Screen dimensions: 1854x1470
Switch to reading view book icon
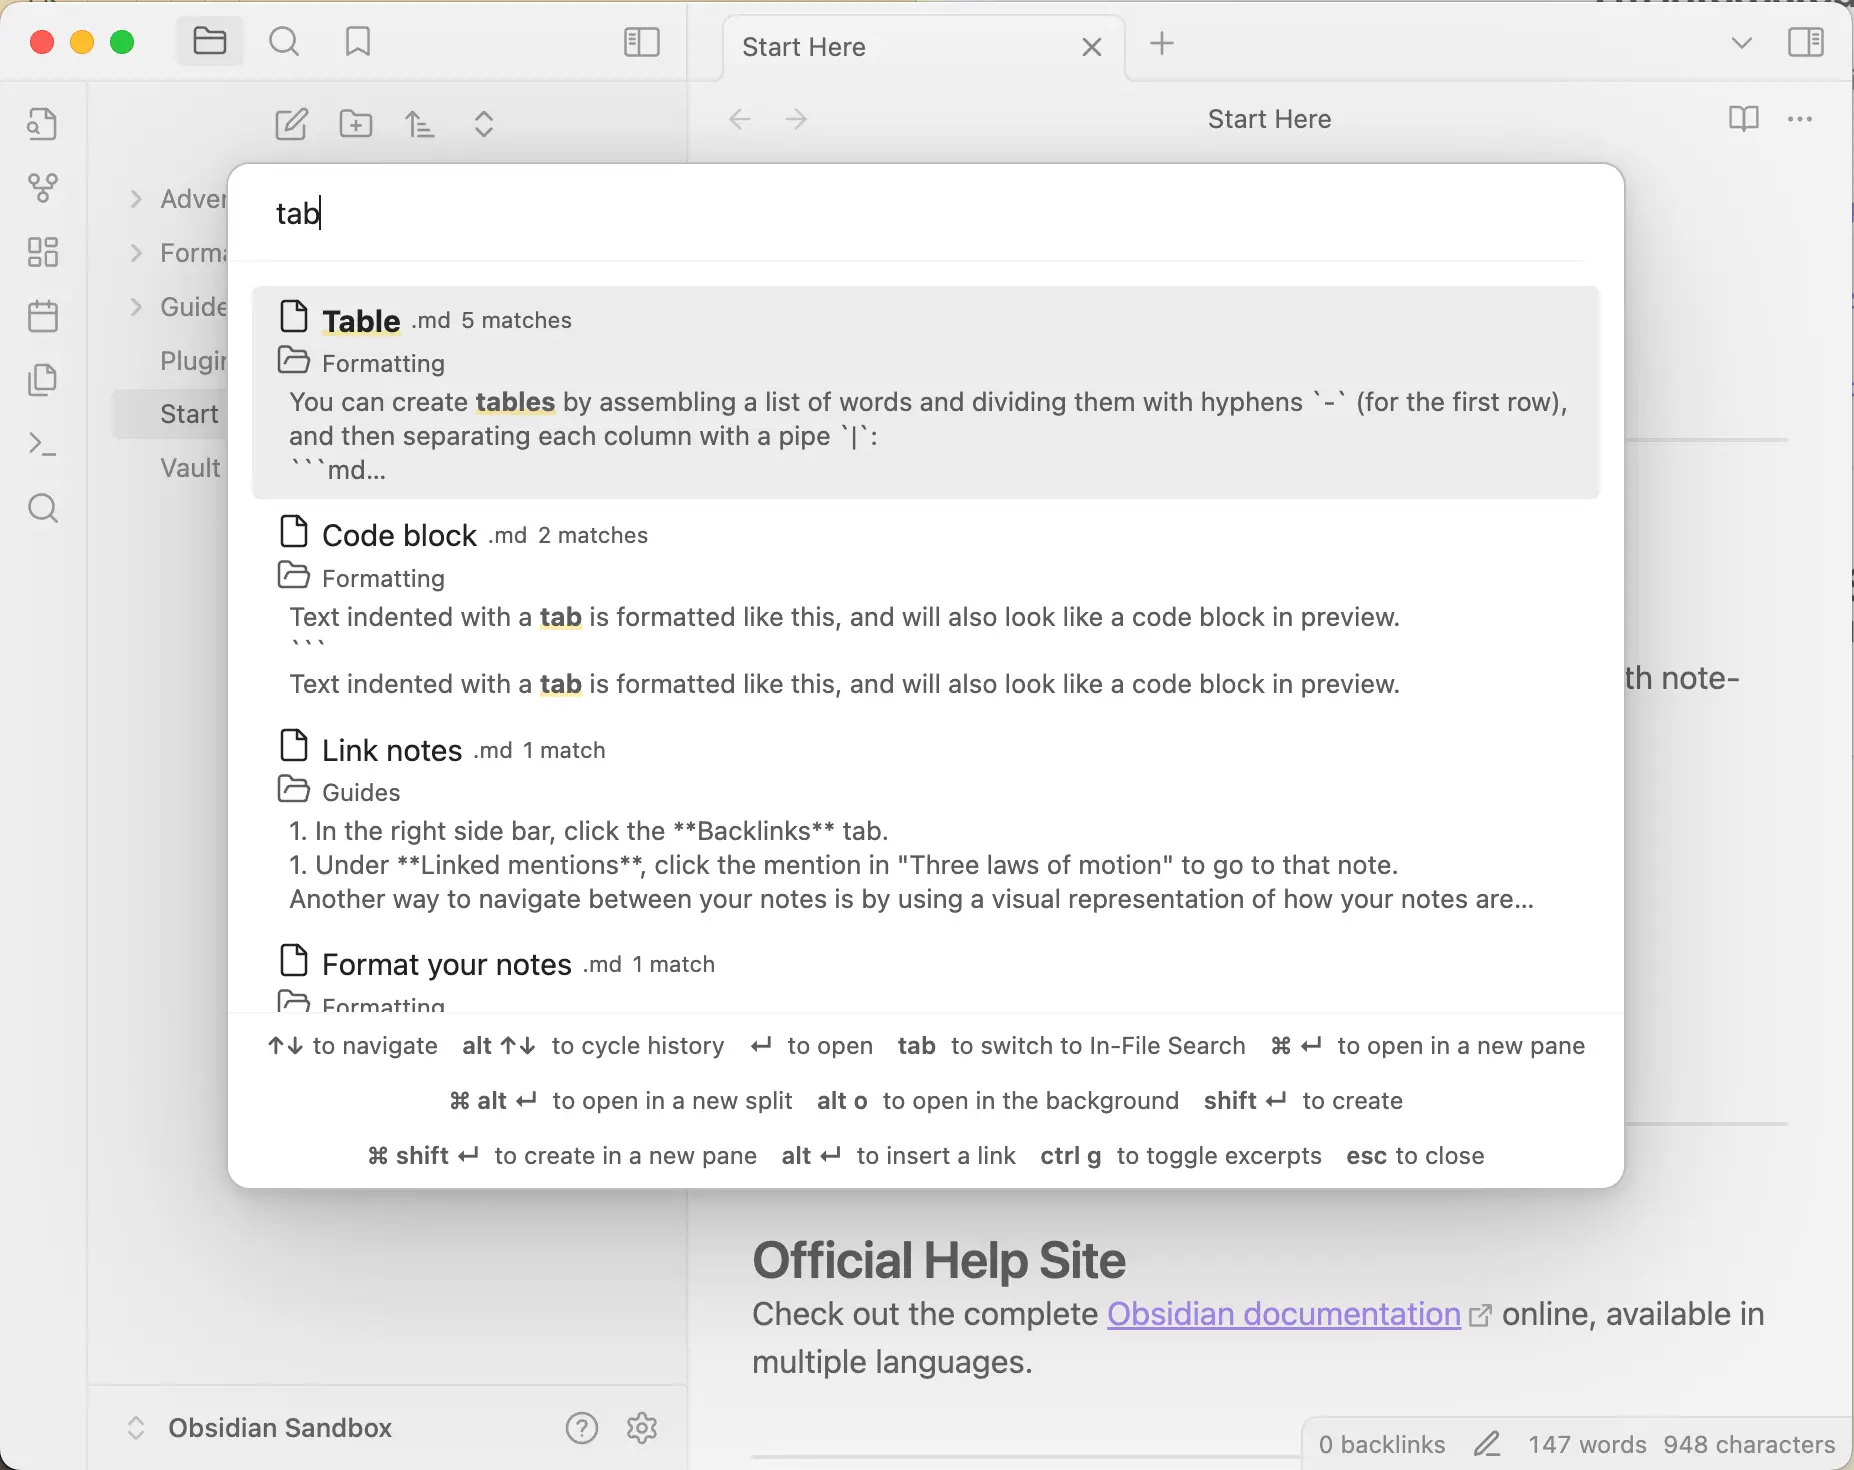[1743, 119]
